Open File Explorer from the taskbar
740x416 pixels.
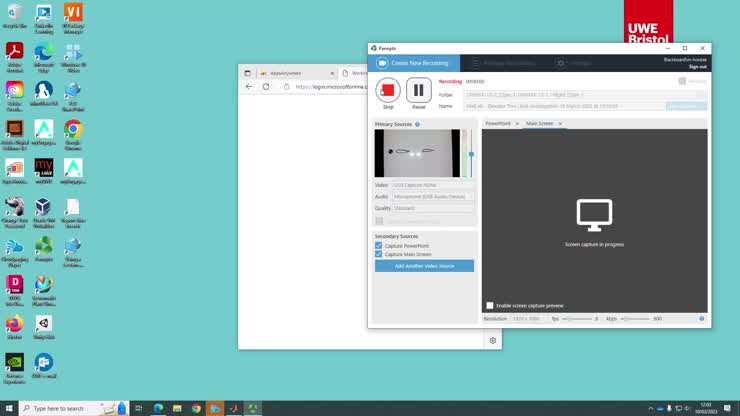(177, 408)
